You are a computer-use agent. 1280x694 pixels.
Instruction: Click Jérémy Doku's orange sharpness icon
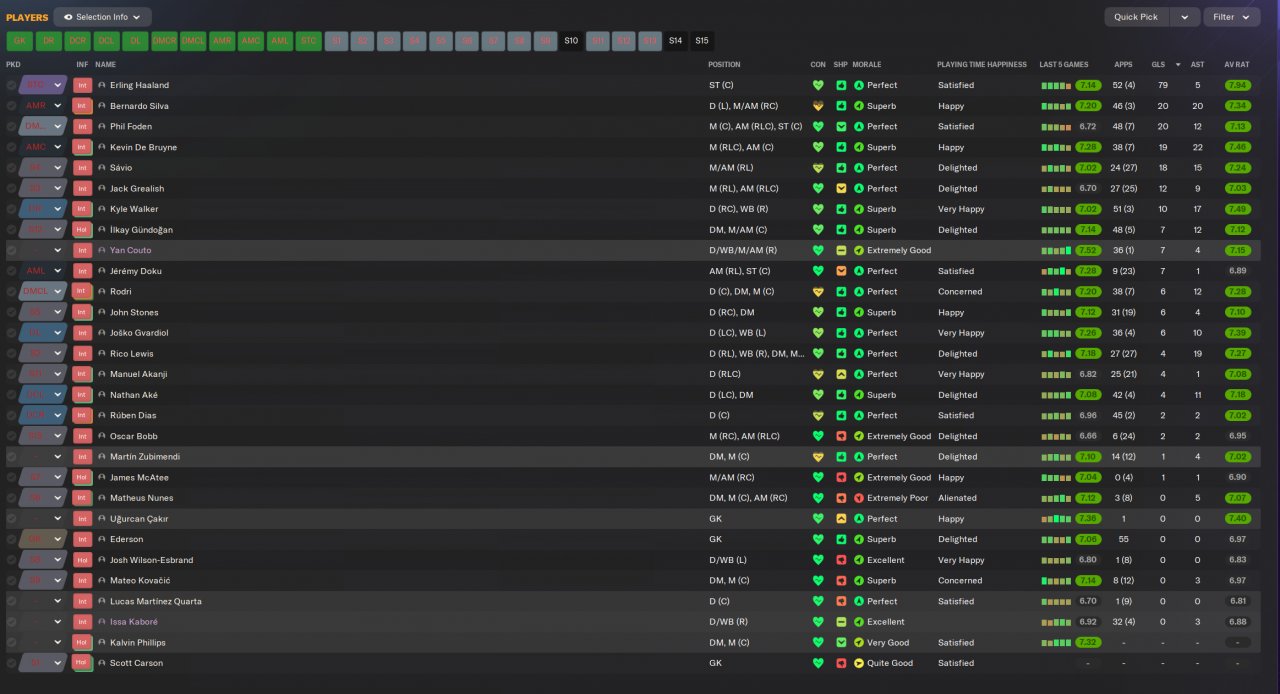(x=841, y=271)
